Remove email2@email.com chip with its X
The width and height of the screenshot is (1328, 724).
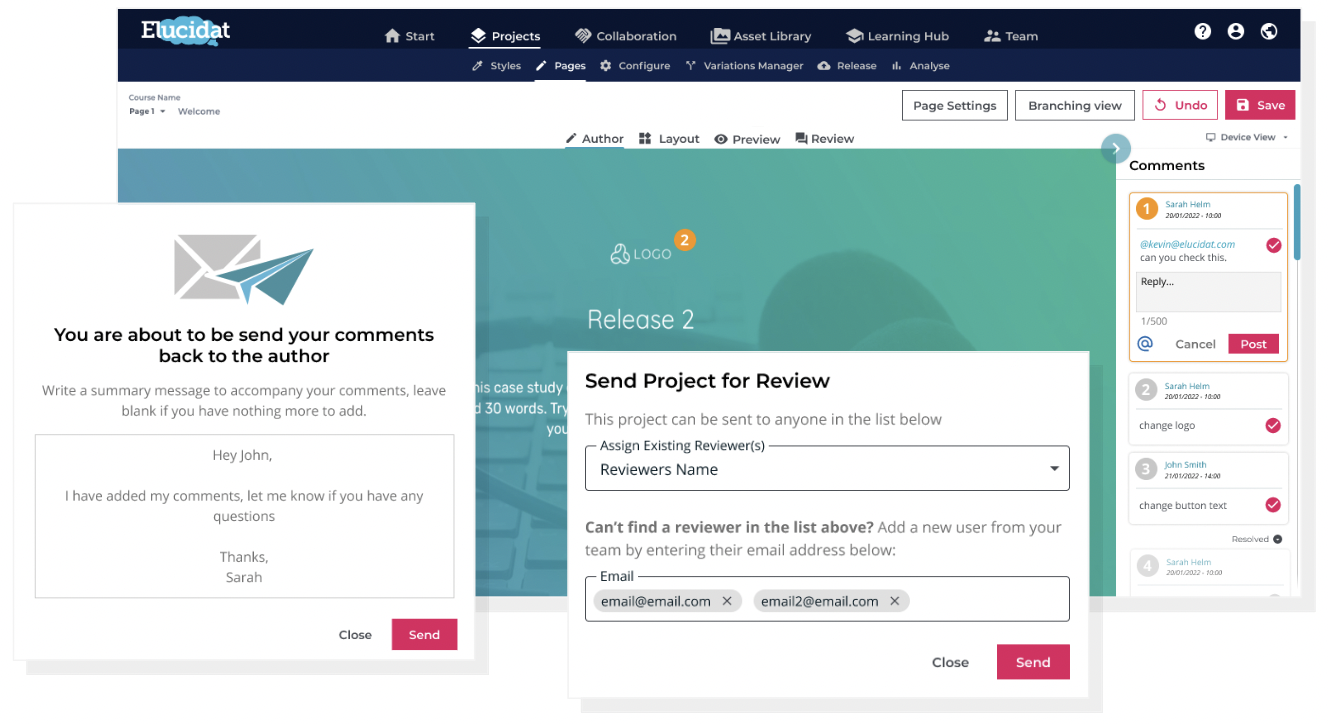click(895, 601)
